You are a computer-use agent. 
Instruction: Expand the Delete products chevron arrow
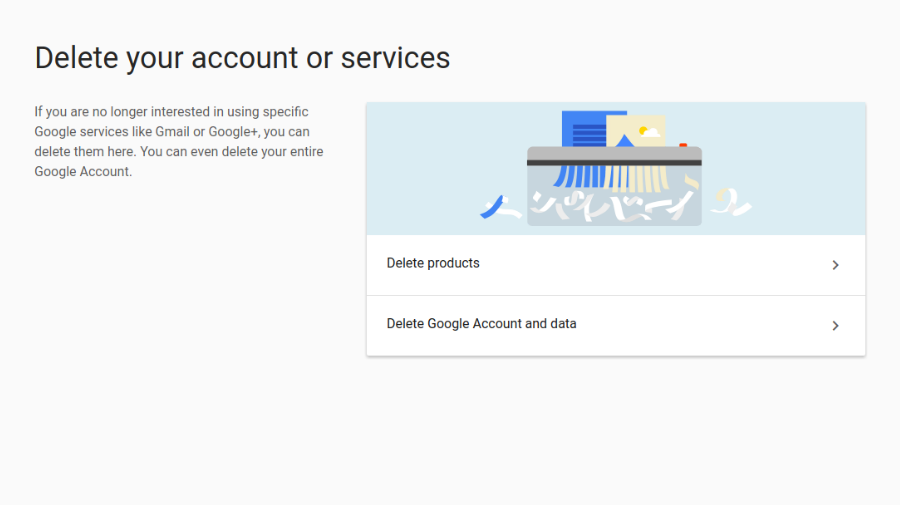click(x=835, y=265)
